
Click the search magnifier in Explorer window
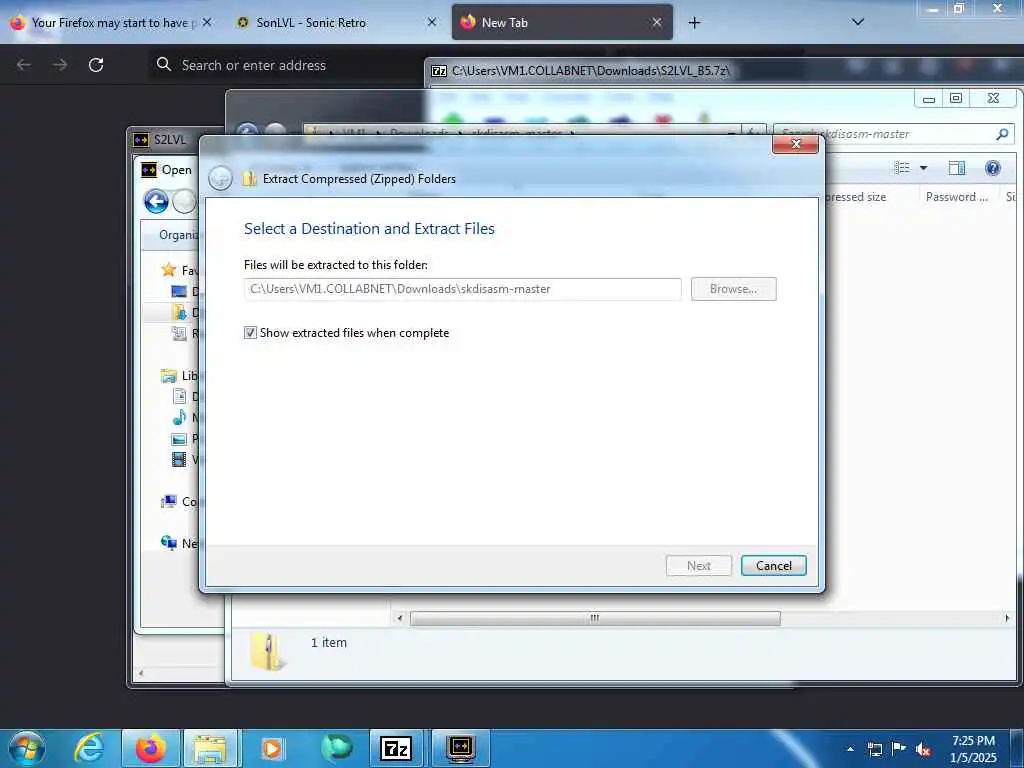pos(1002,134)
